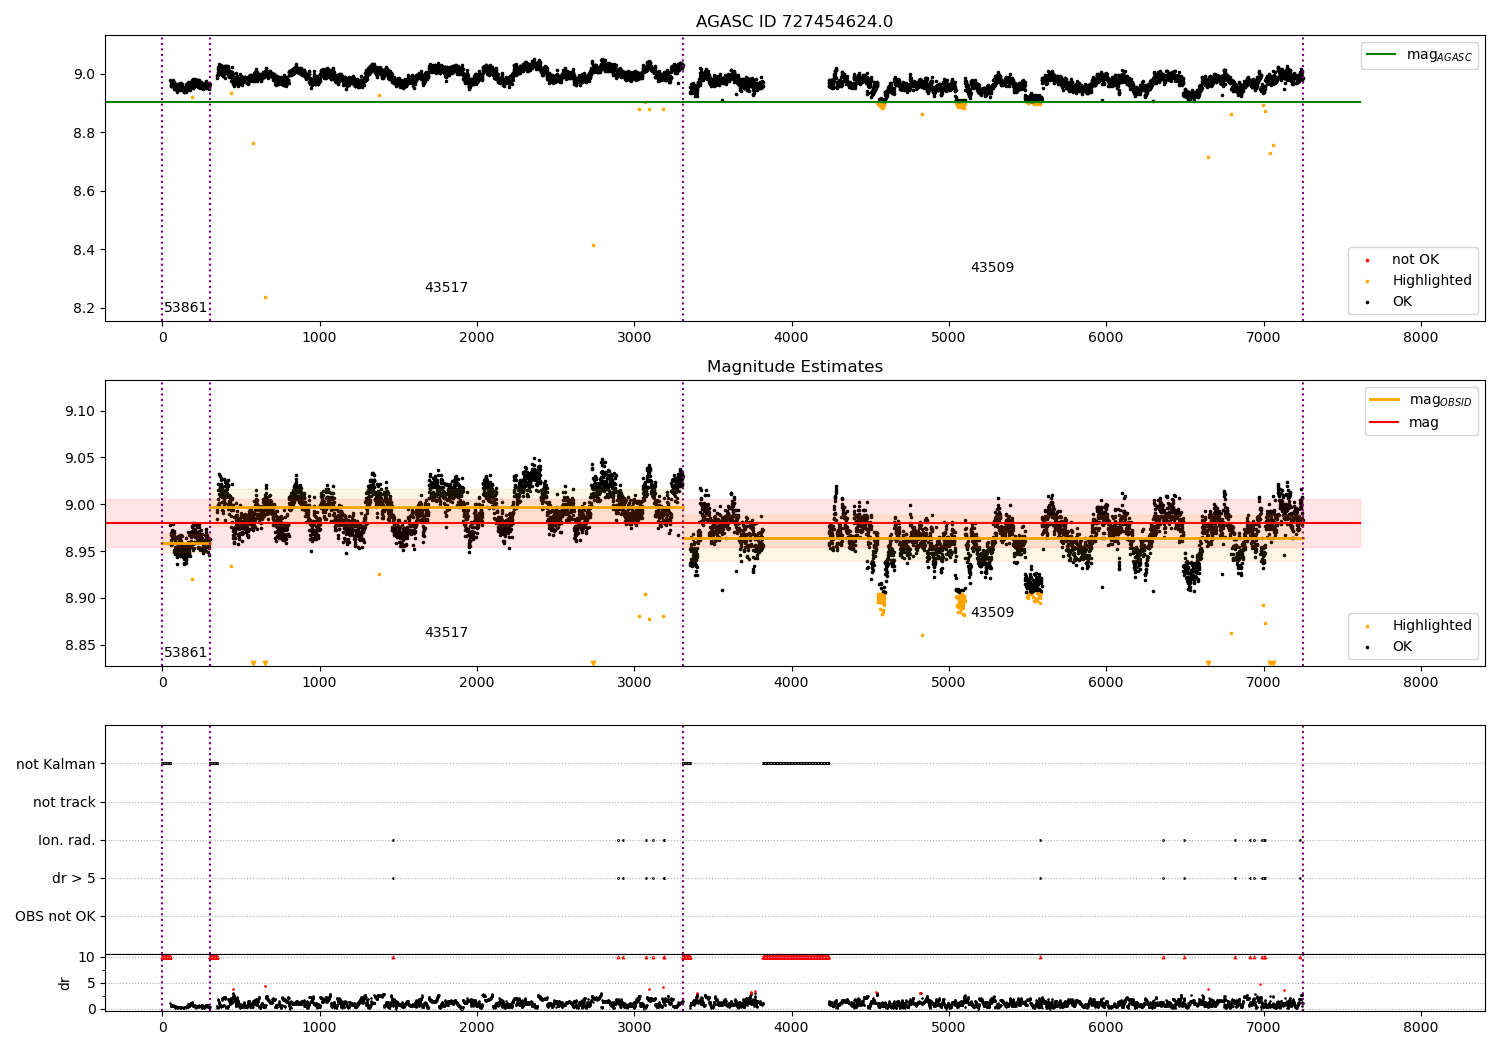
Task: Click the 'dr' axis label in bottom plot
Action: [x=65, y=983]
